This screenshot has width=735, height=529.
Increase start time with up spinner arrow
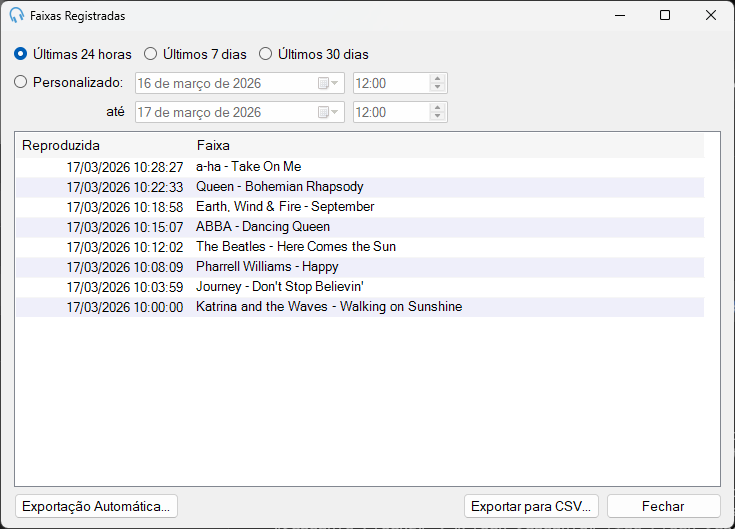tap(437, 79)
